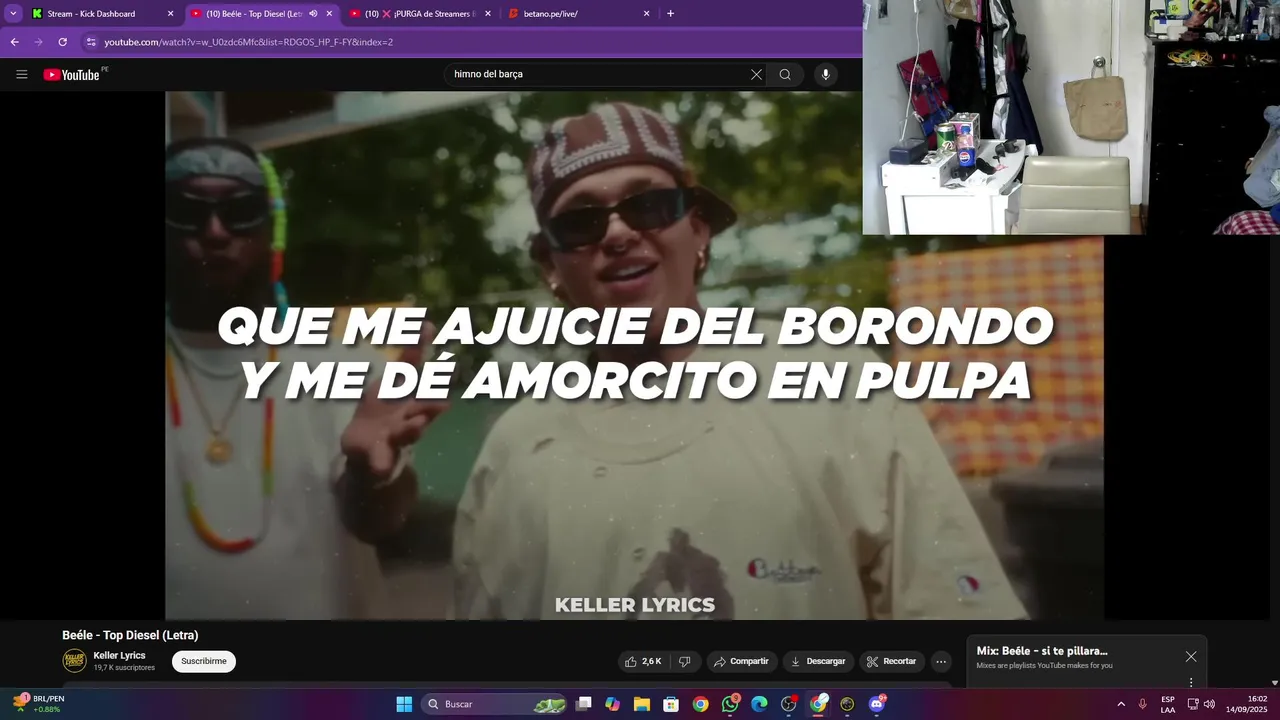Viewport: 1280px width, 720px height.
Task: Switch to betano.pe/live tab
Action: coord(578,14)
